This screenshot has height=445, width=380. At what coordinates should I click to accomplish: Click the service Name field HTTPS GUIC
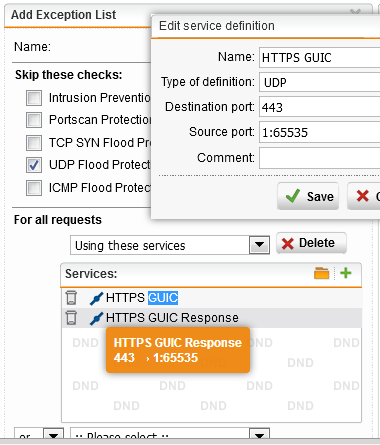click(320, 57)
